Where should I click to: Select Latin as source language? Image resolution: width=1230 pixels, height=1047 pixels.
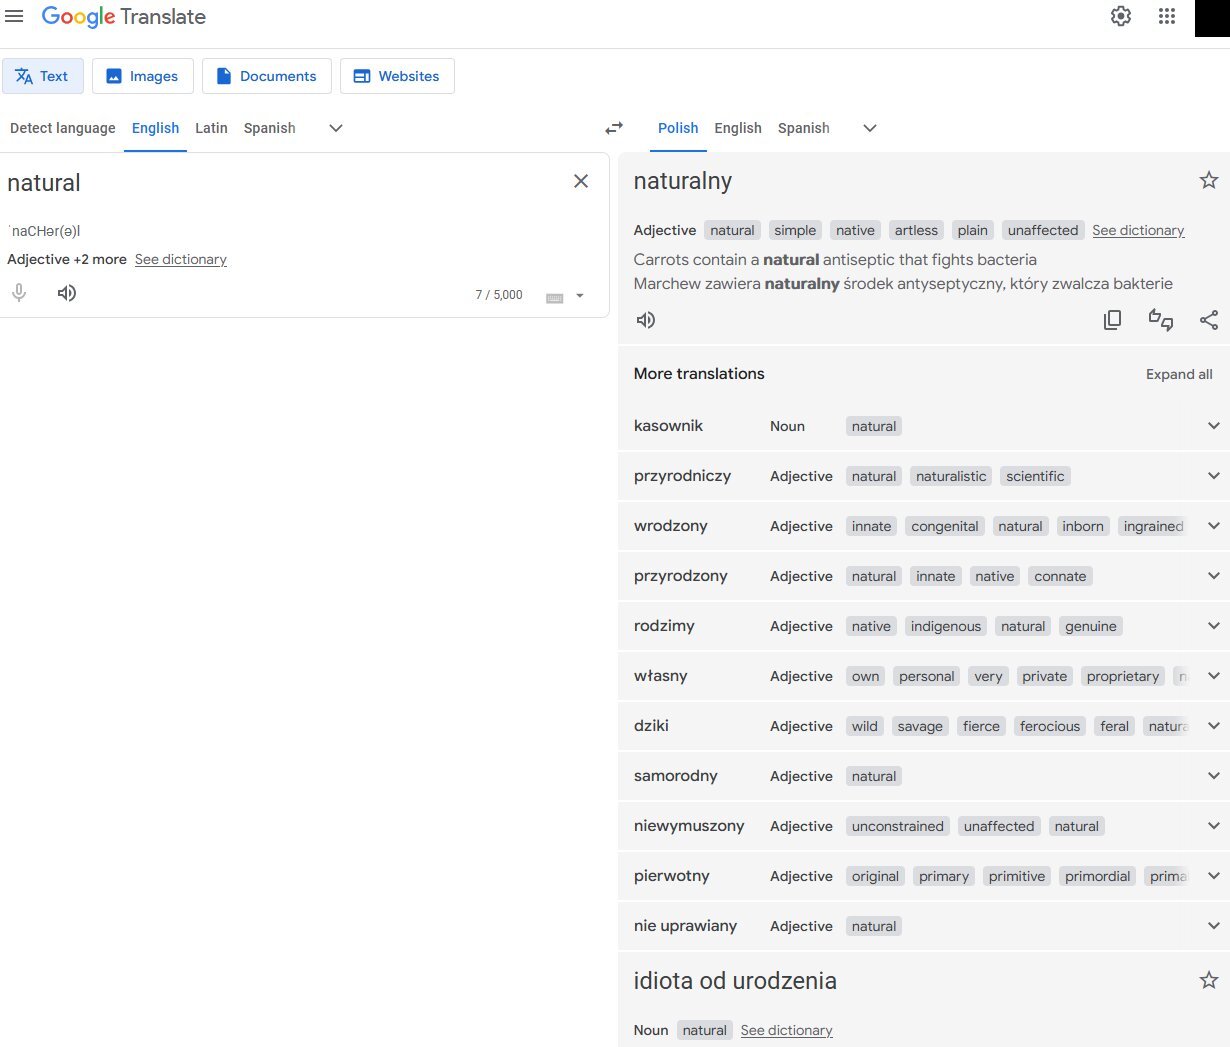click(211, 128)
